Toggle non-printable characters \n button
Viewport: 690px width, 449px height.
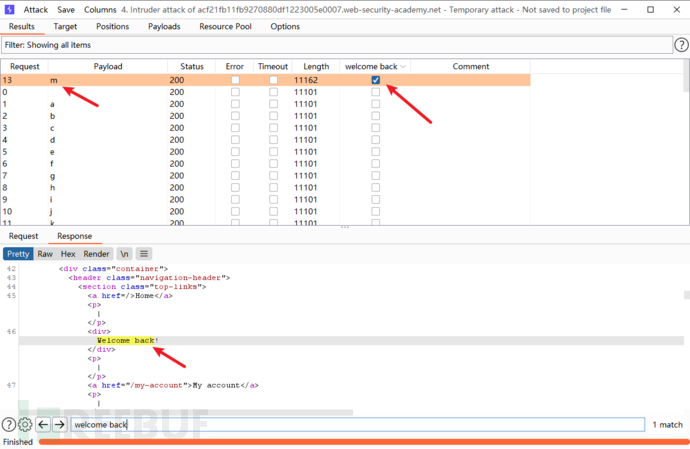coord(125,254)
